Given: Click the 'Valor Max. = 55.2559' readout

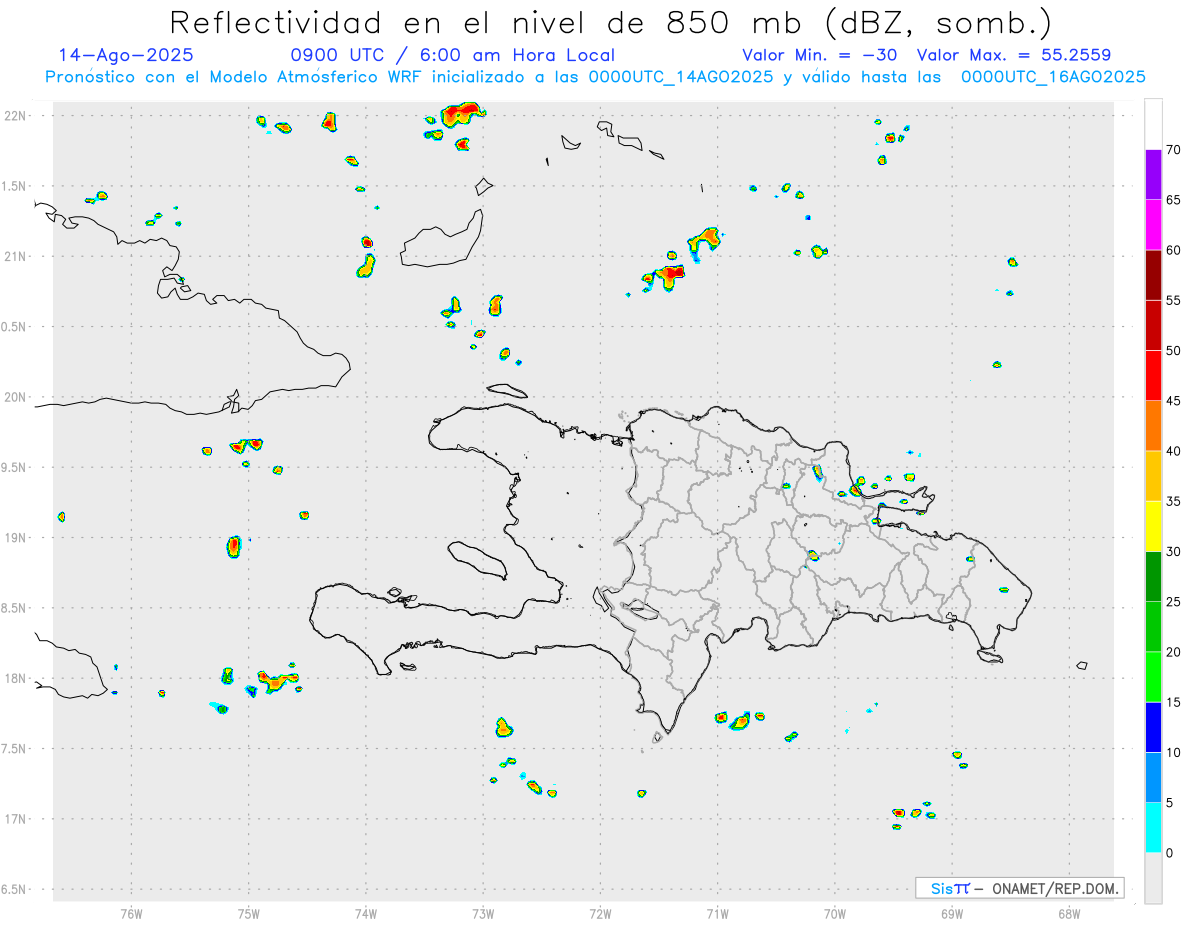Looking at the screenshot, I should click(1014, 55).
